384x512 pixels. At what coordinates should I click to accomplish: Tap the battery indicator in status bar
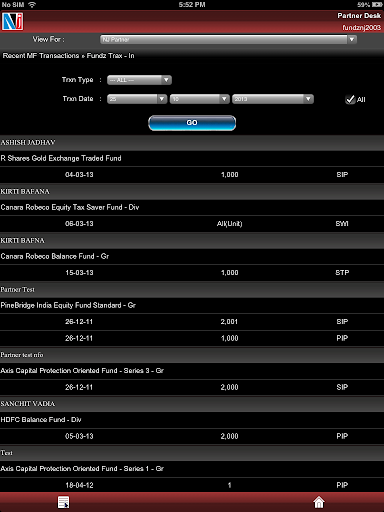click(x=377, y=5)
